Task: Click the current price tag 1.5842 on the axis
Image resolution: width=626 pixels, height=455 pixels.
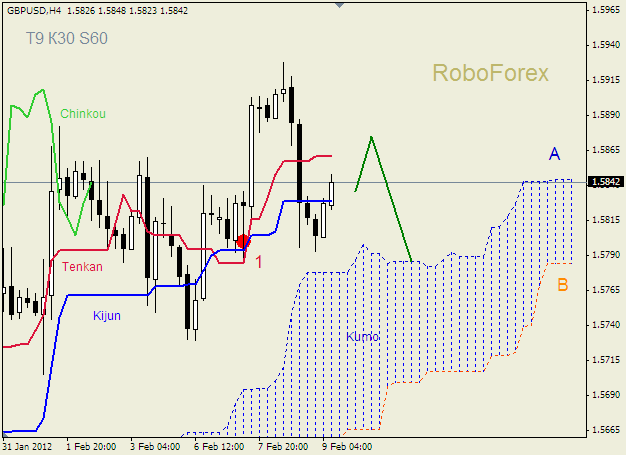Action: pos(606,182)
